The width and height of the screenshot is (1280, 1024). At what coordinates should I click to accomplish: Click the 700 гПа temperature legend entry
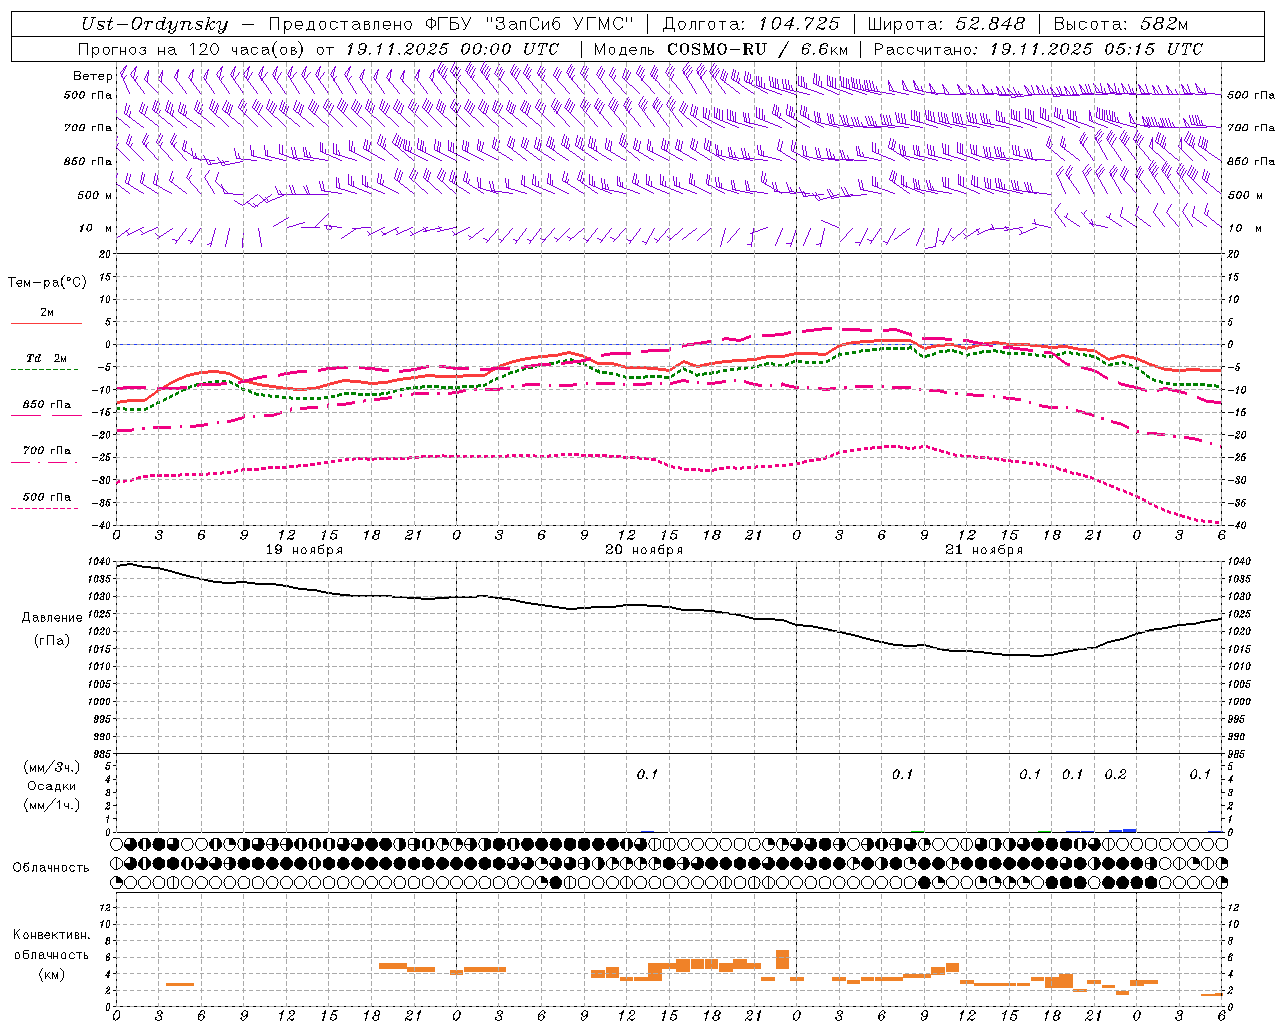click(x=47, y=451)
